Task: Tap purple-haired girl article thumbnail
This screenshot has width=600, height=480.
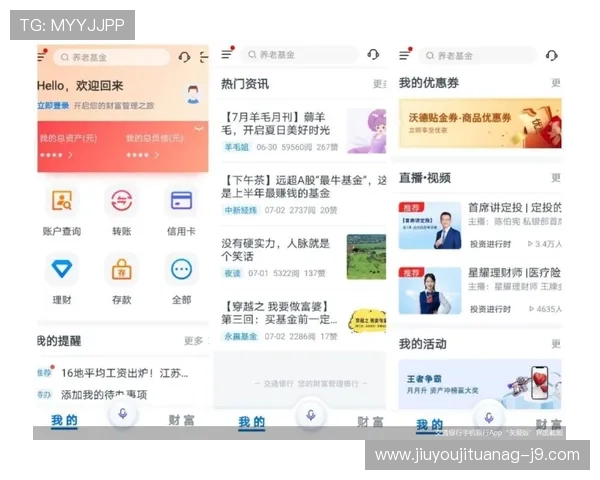Action: (367, 131)
